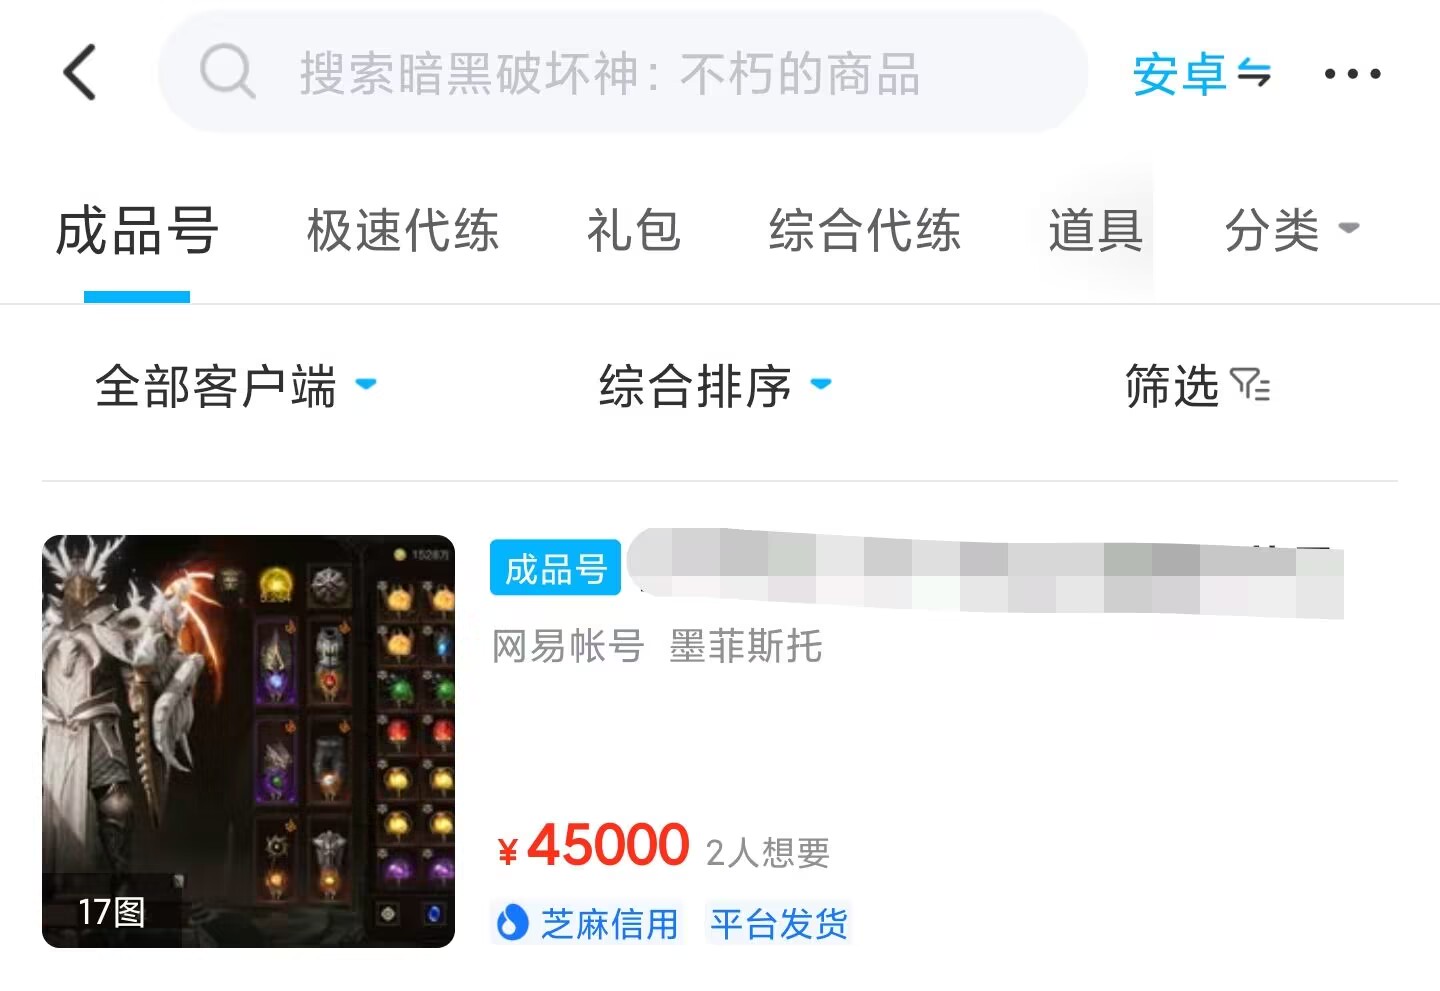Viewport: 1440px width, 991px height.
Task: Tap the filter funnel icon
Action: [1250, 385]
